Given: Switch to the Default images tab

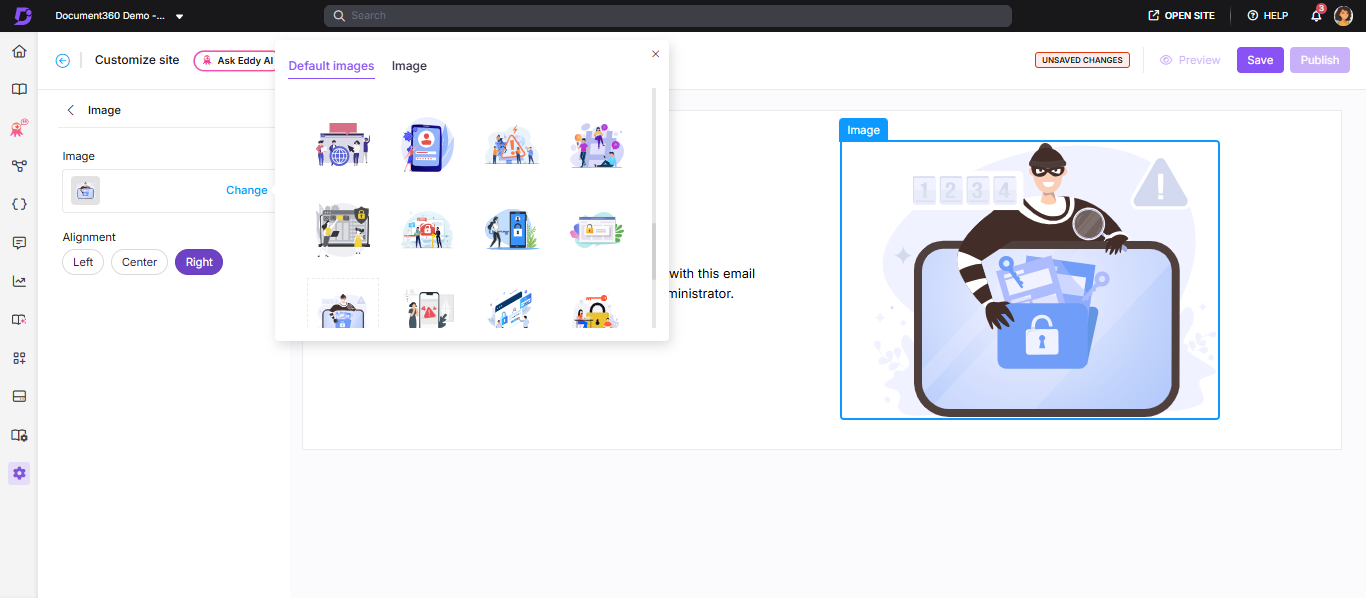Looking at the screenshot, I should pos(331,66).
